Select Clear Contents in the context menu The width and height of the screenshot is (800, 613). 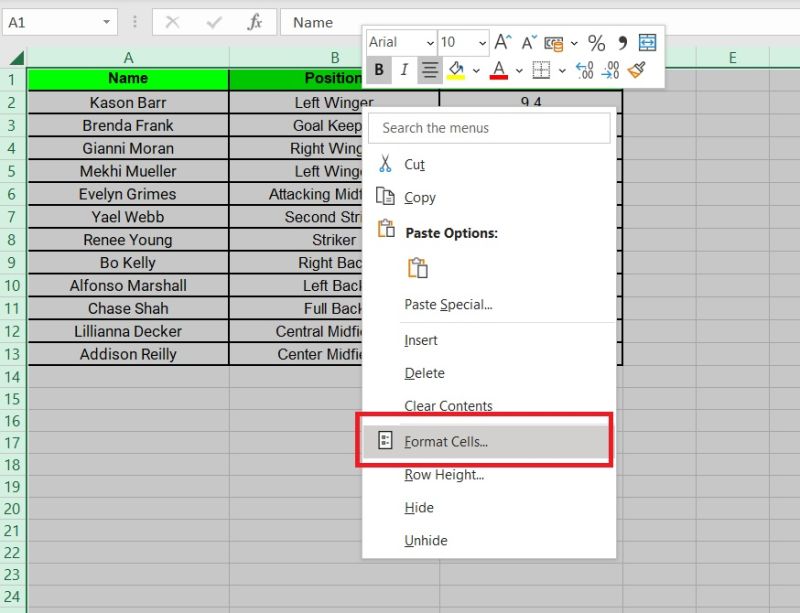tap(447, 406)
